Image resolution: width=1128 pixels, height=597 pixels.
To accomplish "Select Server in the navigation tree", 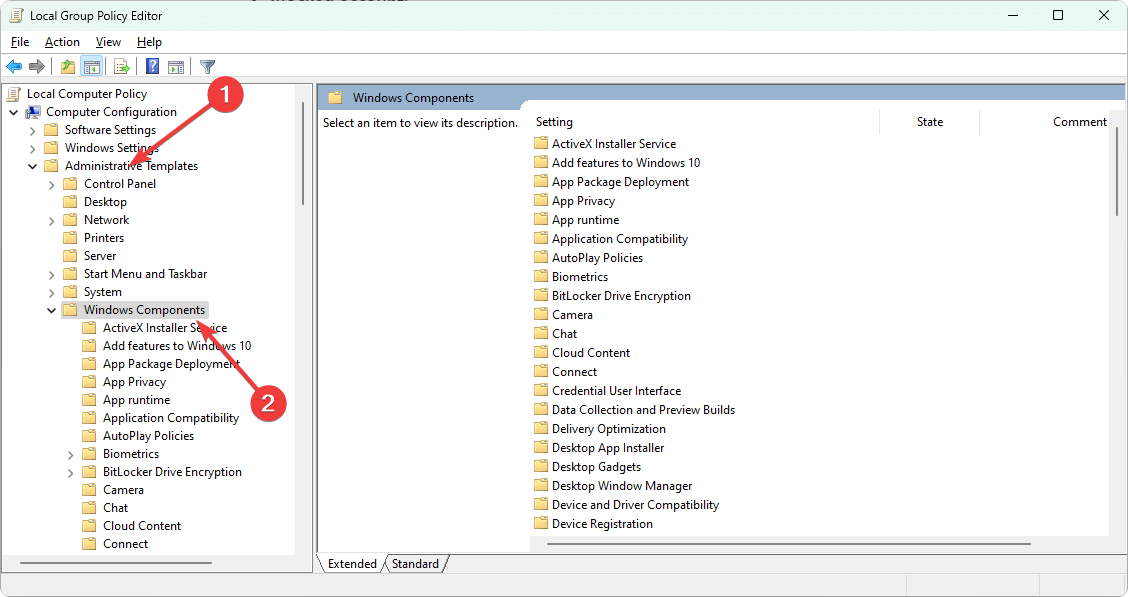I will tap(100, 256).
